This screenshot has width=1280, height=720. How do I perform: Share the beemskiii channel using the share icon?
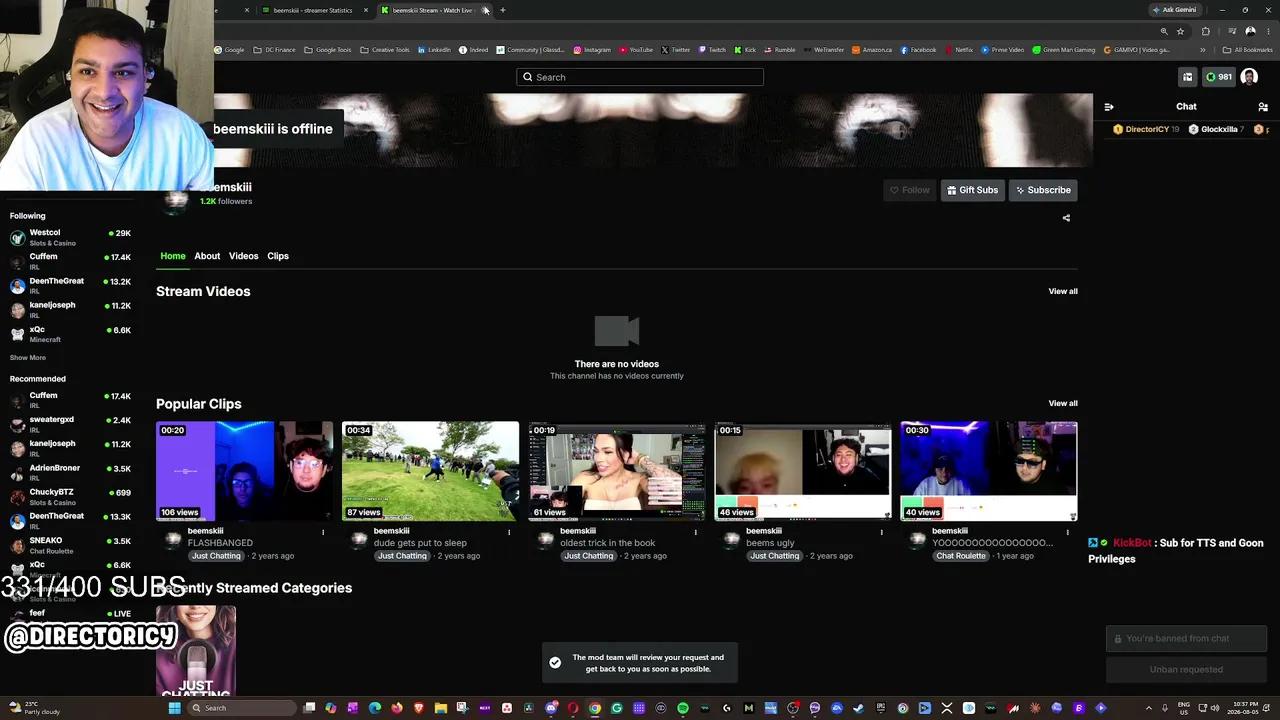coord(1066,218)
